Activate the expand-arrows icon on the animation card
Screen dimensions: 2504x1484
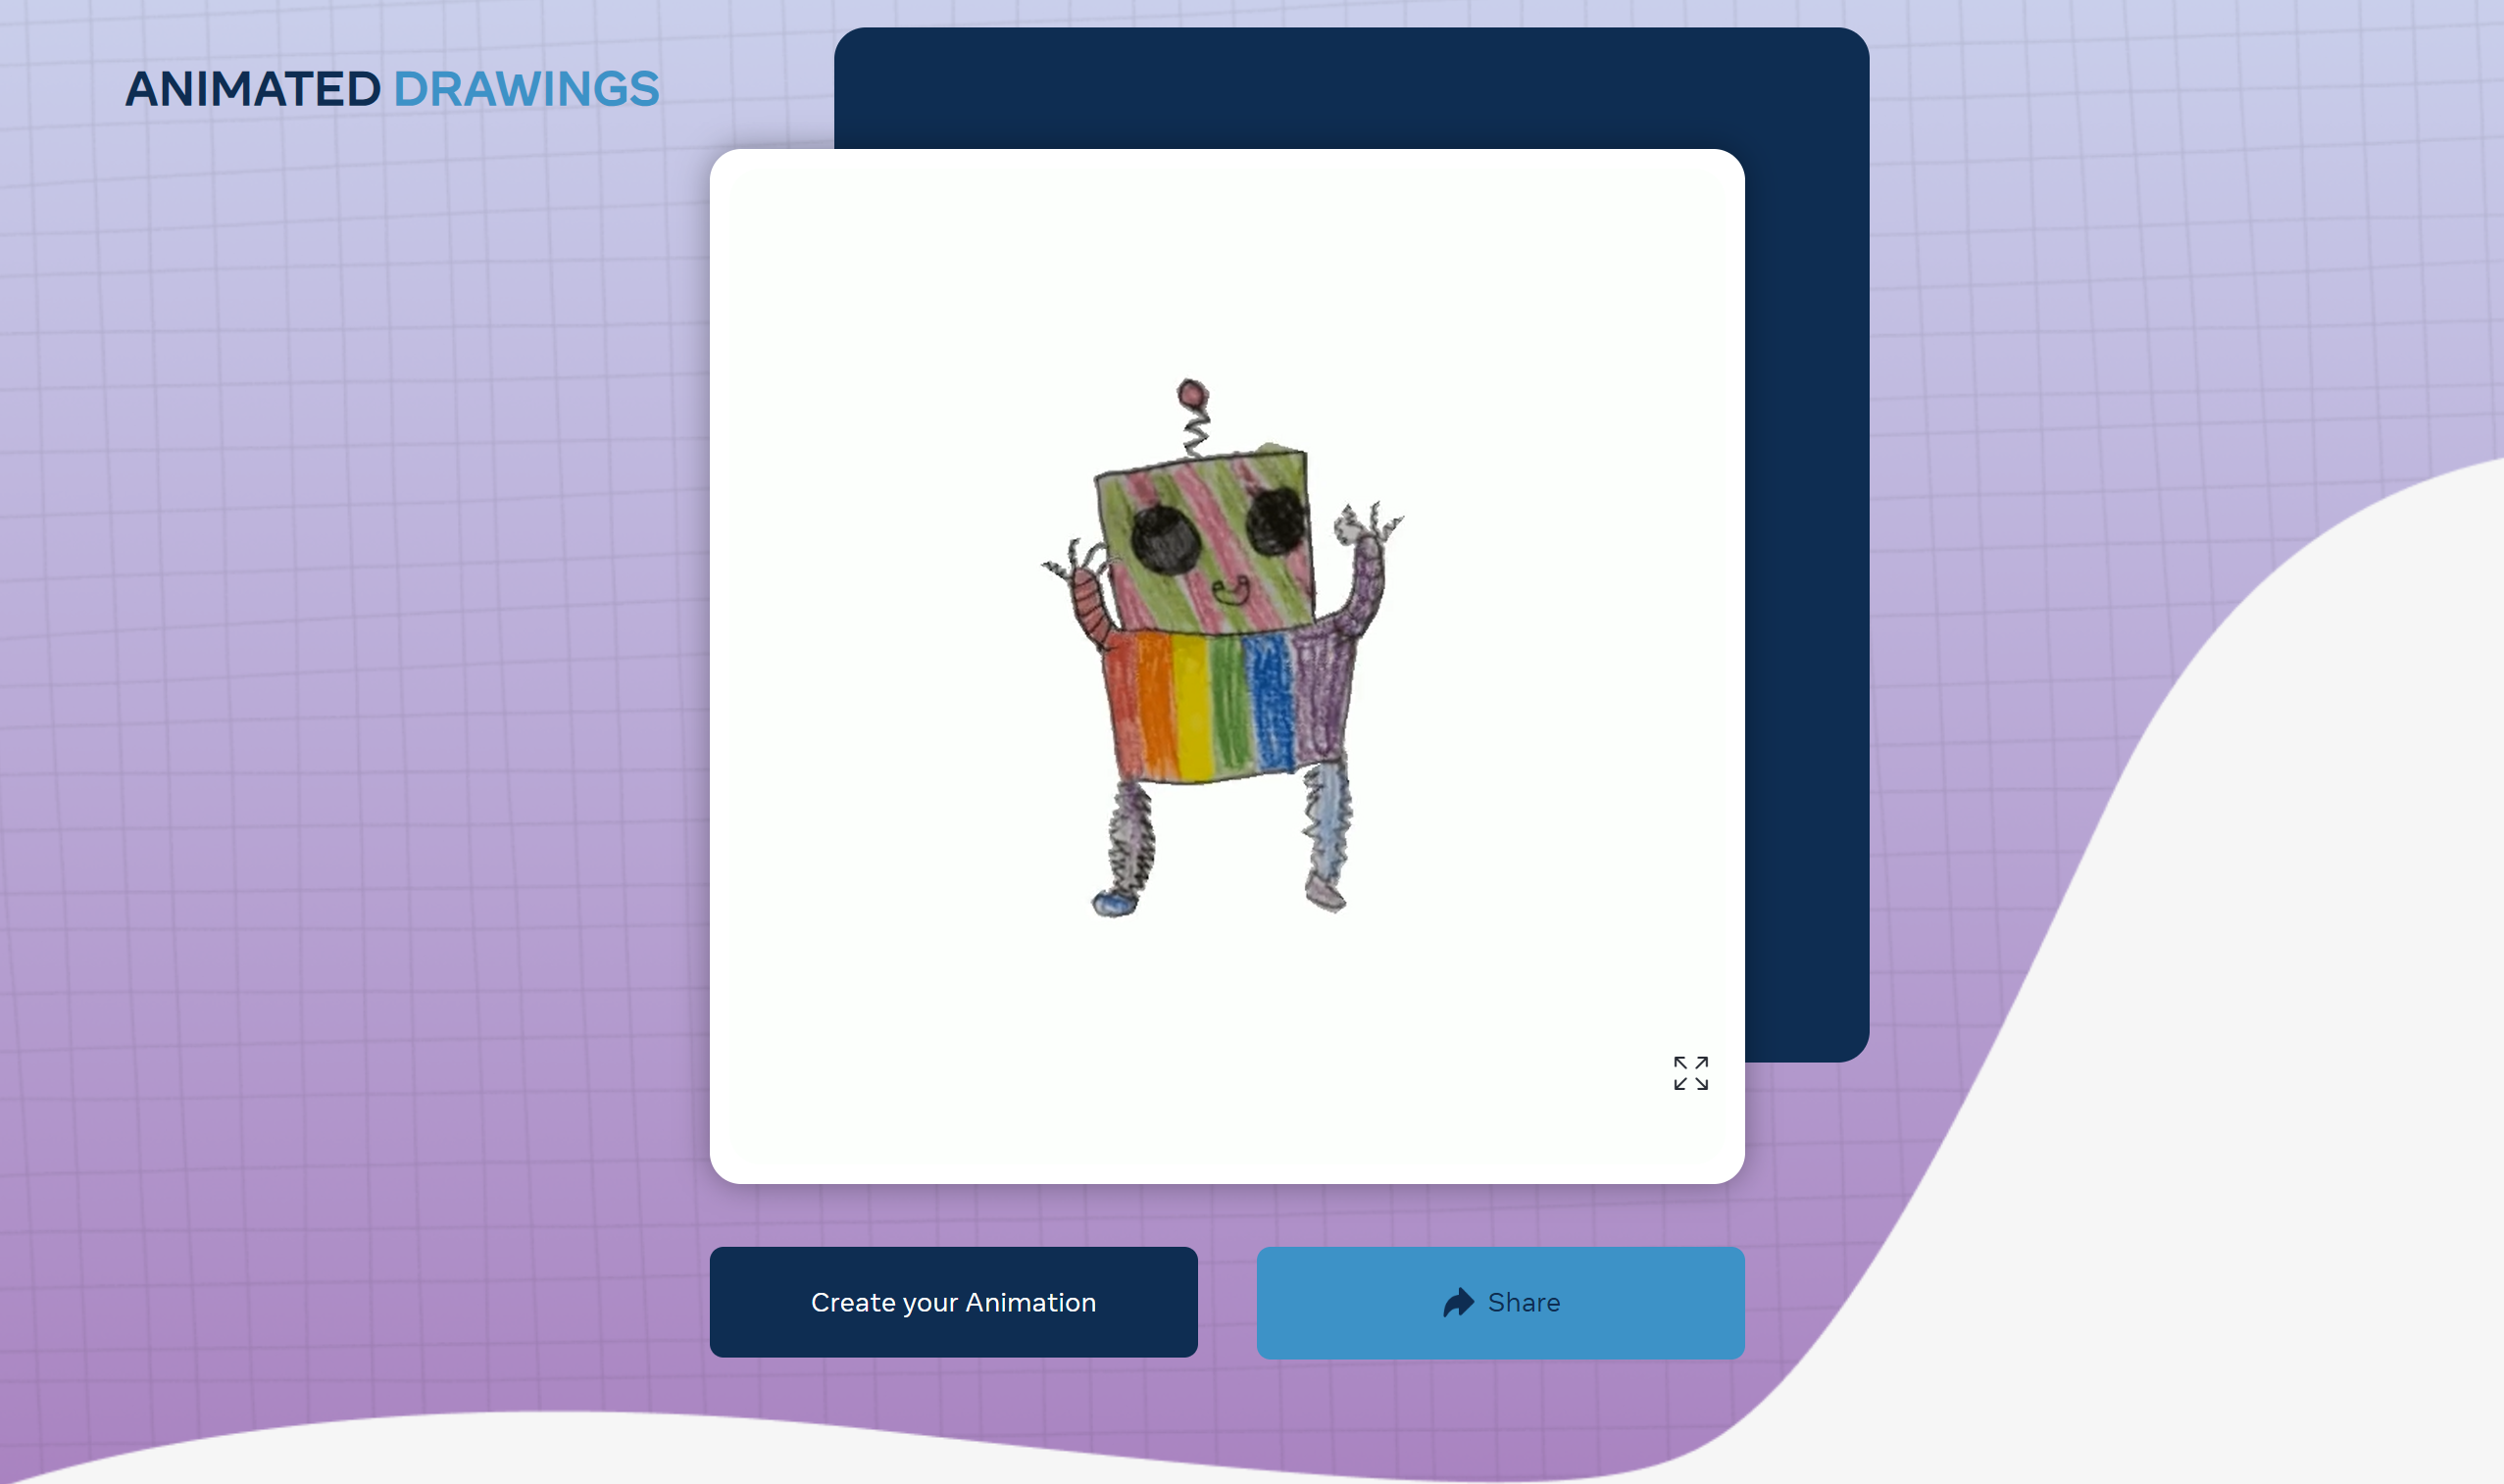point(1691,1075)
